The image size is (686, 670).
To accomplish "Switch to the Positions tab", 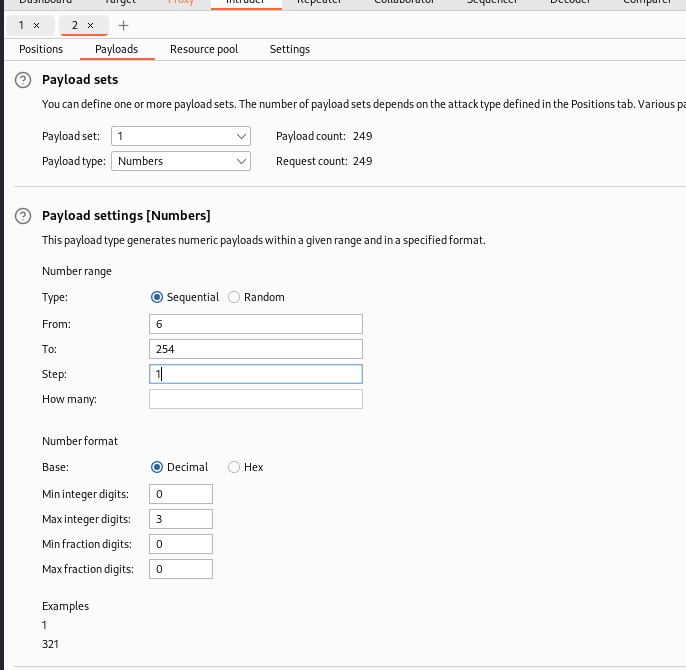I will pos(41,49).
